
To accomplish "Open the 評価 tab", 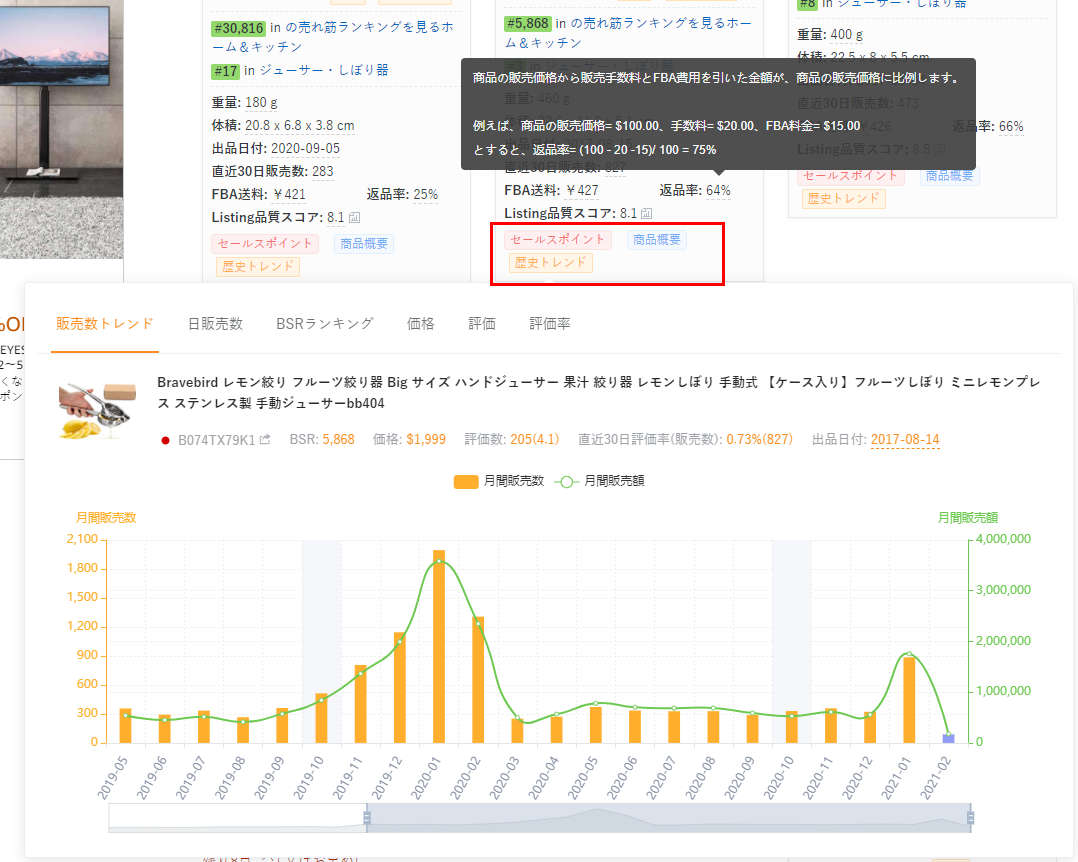I will (481, 324).
